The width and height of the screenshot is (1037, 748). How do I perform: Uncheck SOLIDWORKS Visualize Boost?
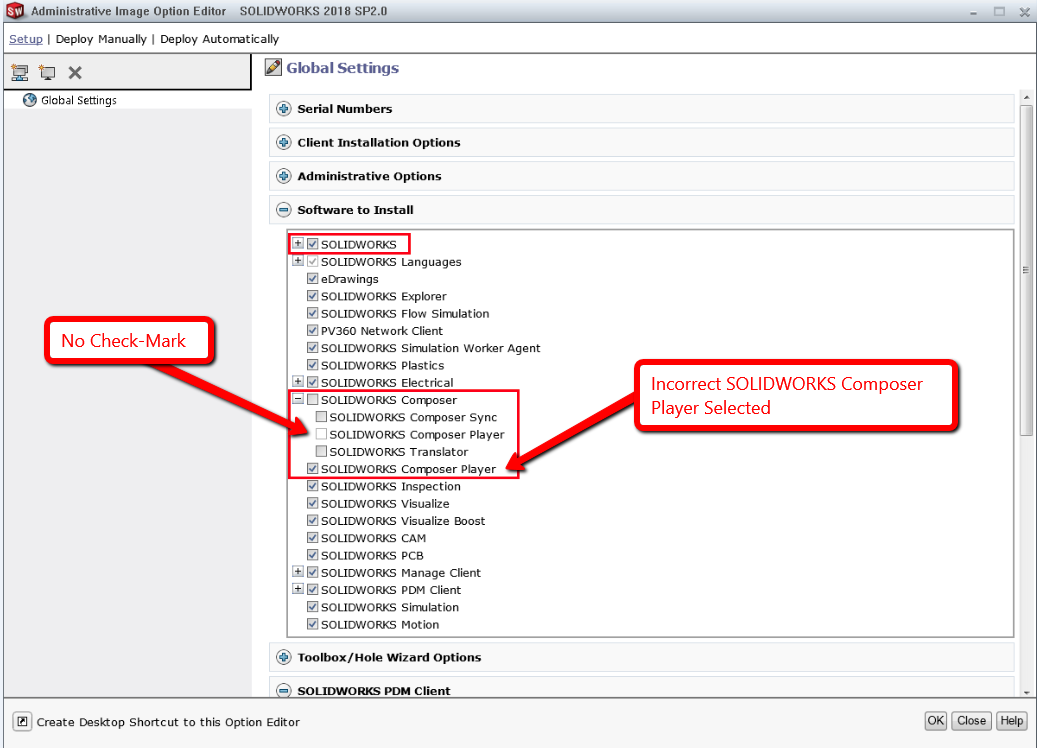tap(313, 520)
